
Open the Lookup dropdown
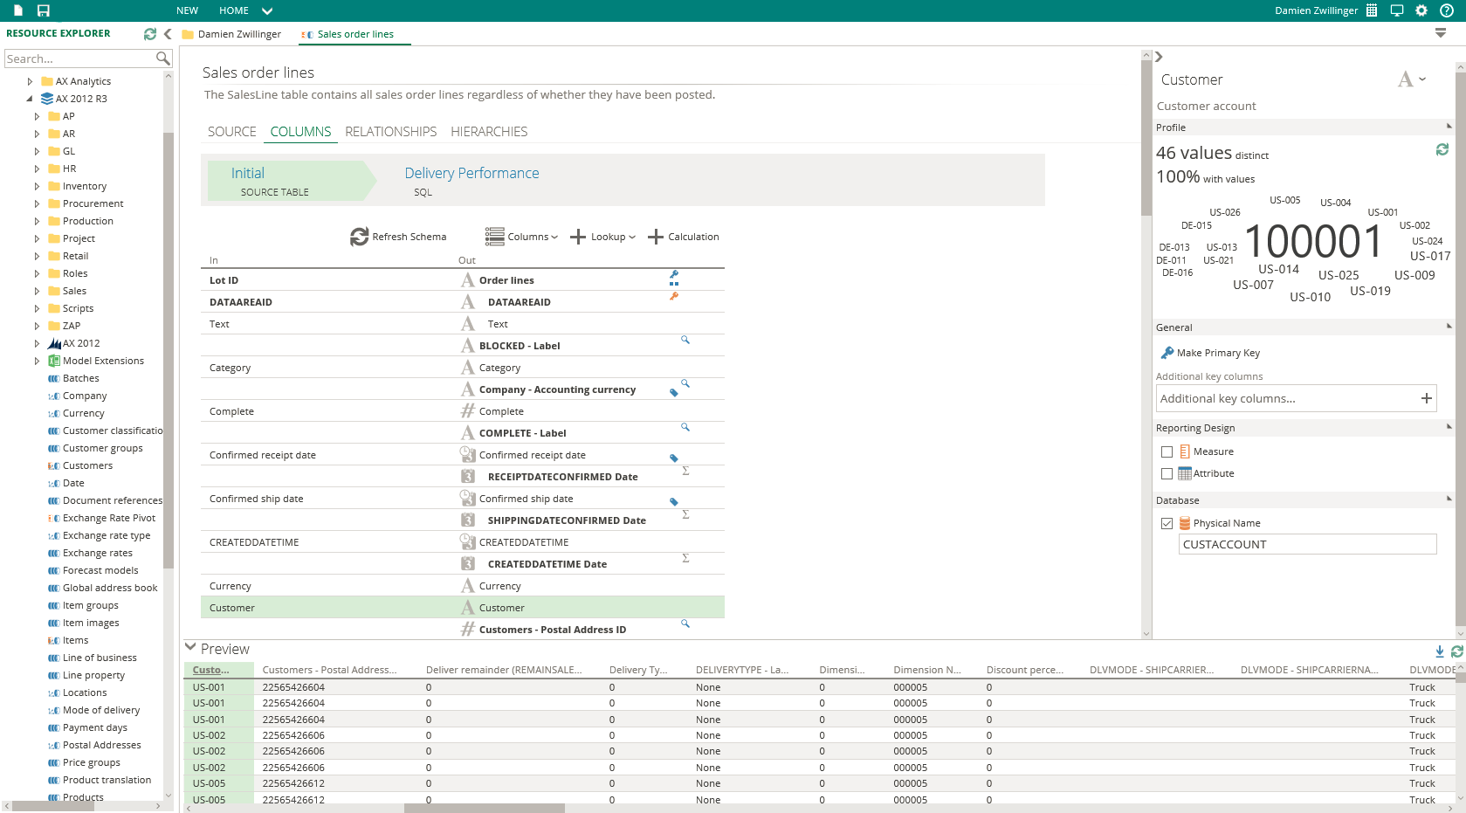coord(603,237)
